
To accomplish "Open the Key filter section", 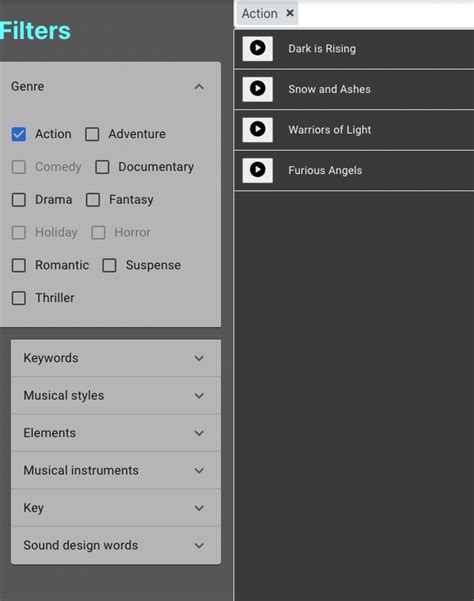I will click(116, 508).
